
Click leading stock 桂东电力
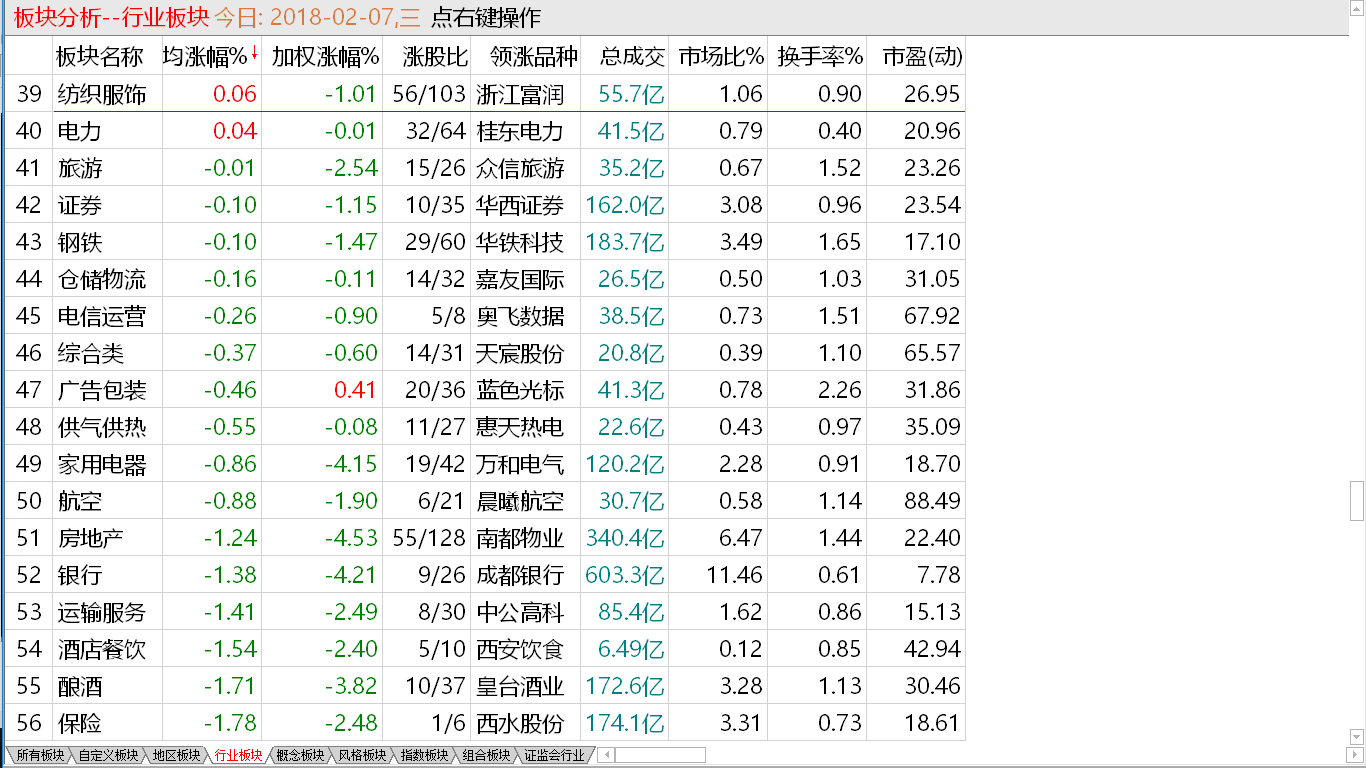(520, 131)
